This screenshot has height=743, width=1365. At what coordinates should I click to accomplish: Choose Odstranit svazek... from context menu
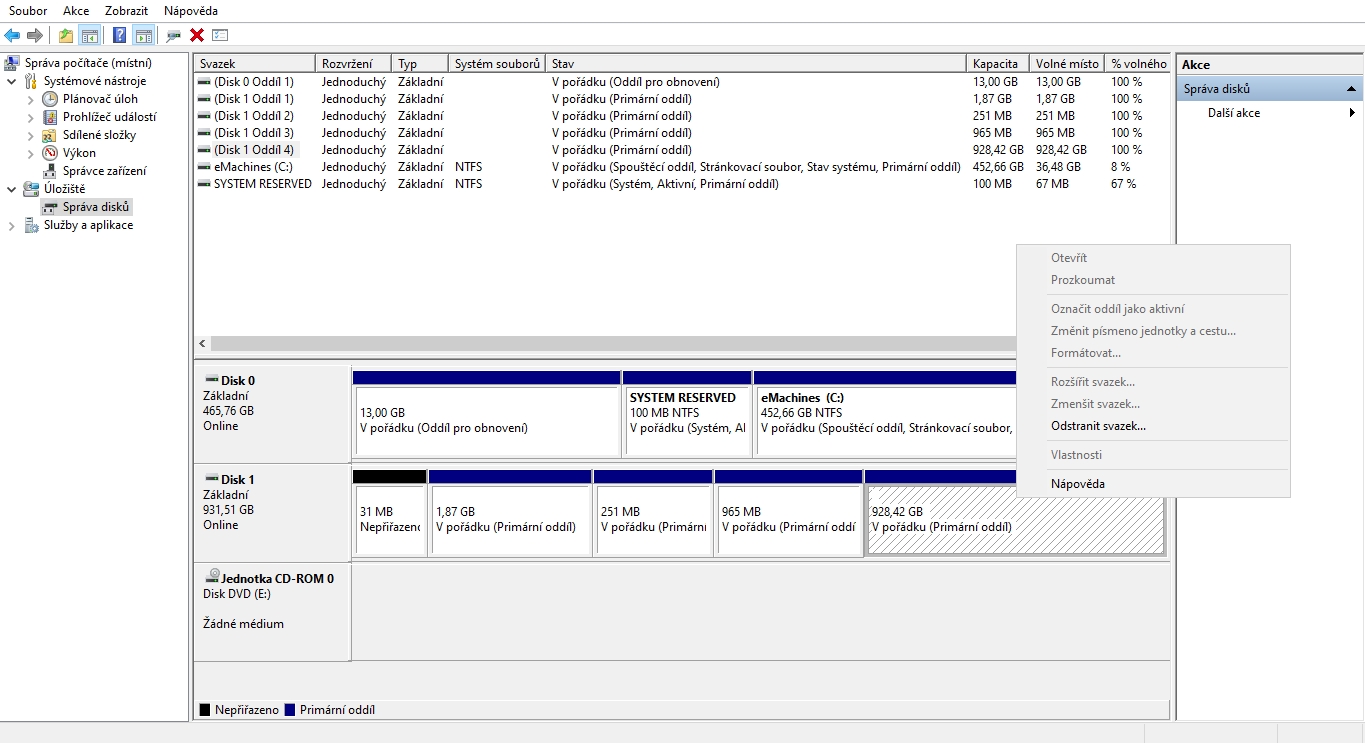coord(1098,426)
